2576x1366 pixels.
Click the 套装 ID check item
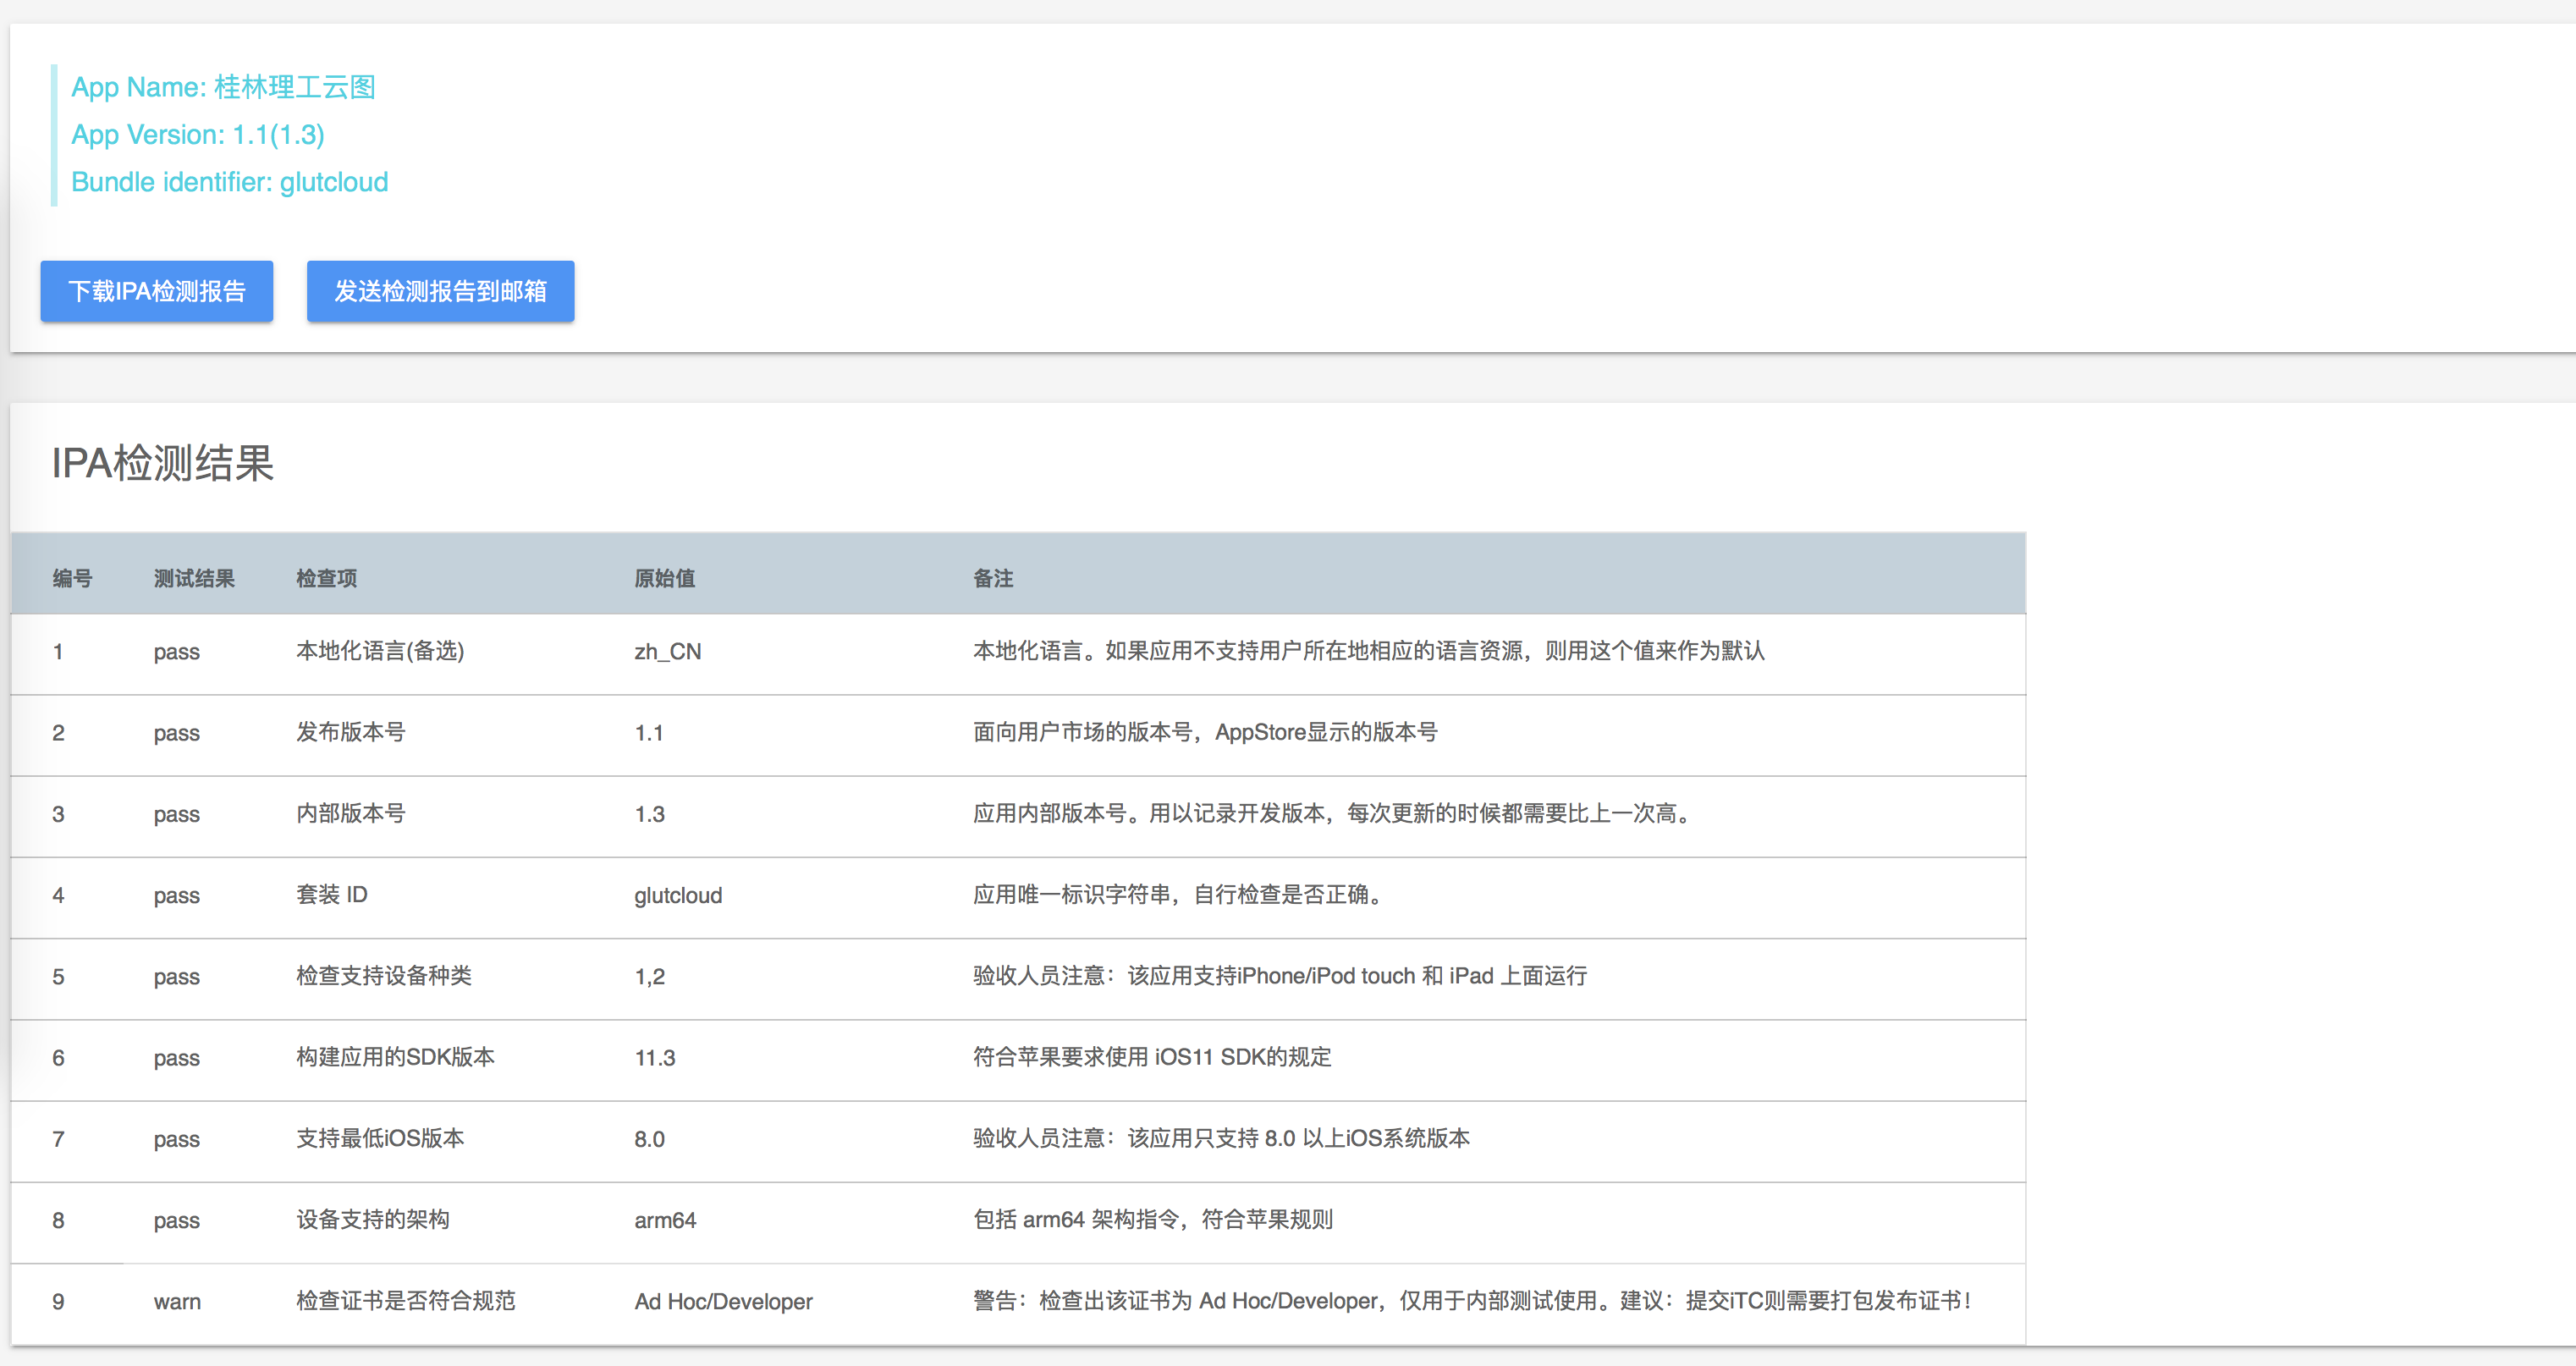[331, 894]
